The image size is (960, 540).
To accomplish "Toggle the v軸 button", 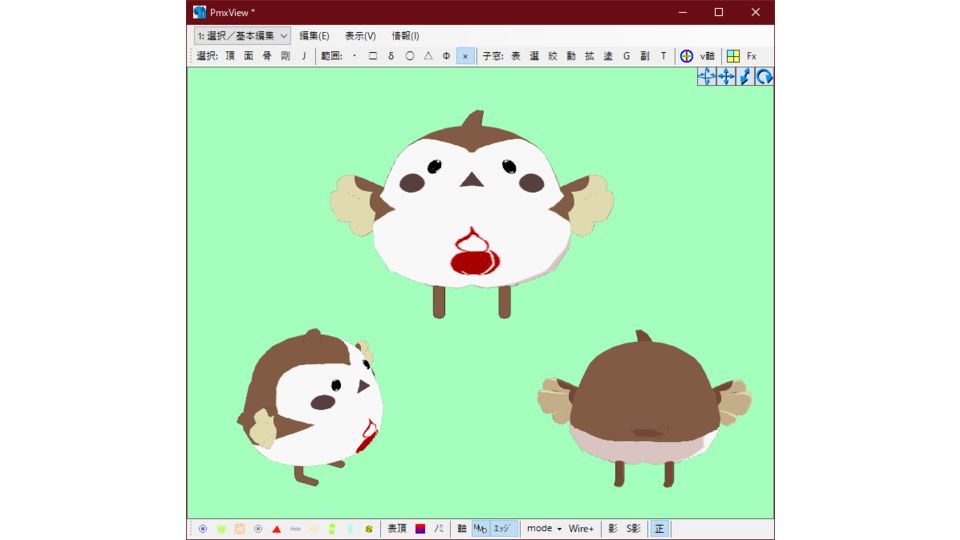I will click(707, 56).
